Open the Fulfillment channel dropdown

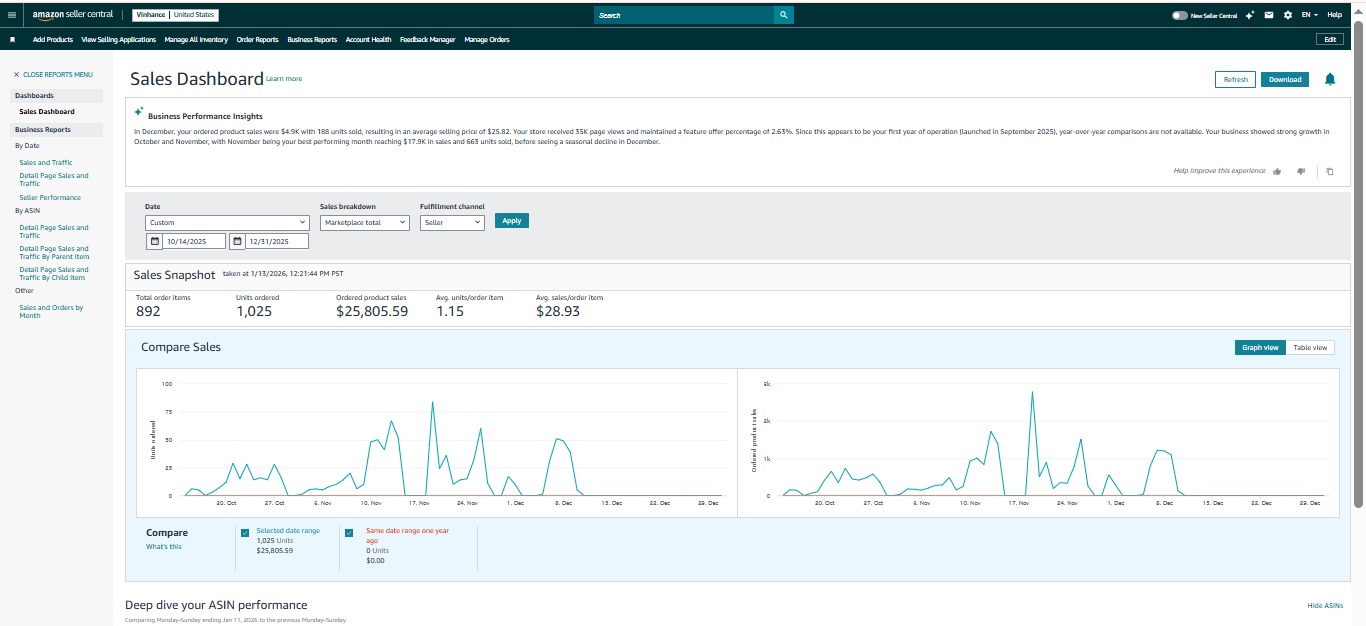click(x=452, y=223)
